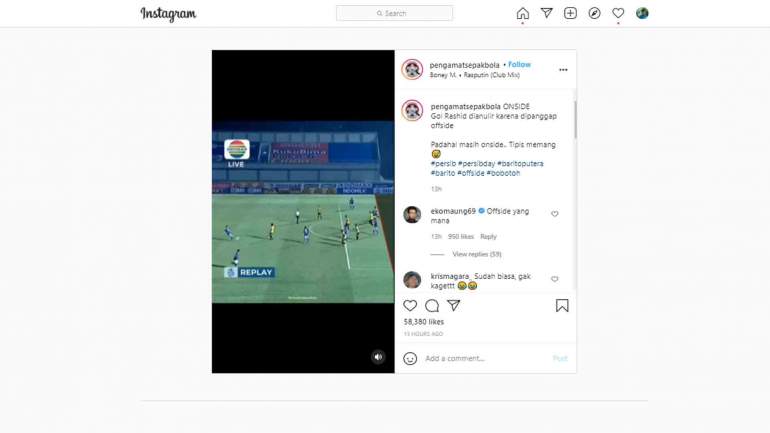
Task: Save the post with bookmark icon
Action: click(x=562, y=305)
